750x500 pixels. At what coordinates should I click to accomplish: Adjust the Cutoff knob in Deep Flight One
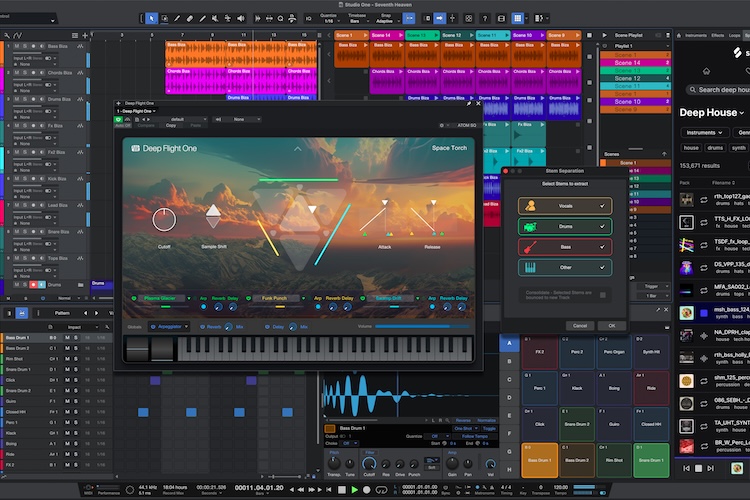pos(164,220)
